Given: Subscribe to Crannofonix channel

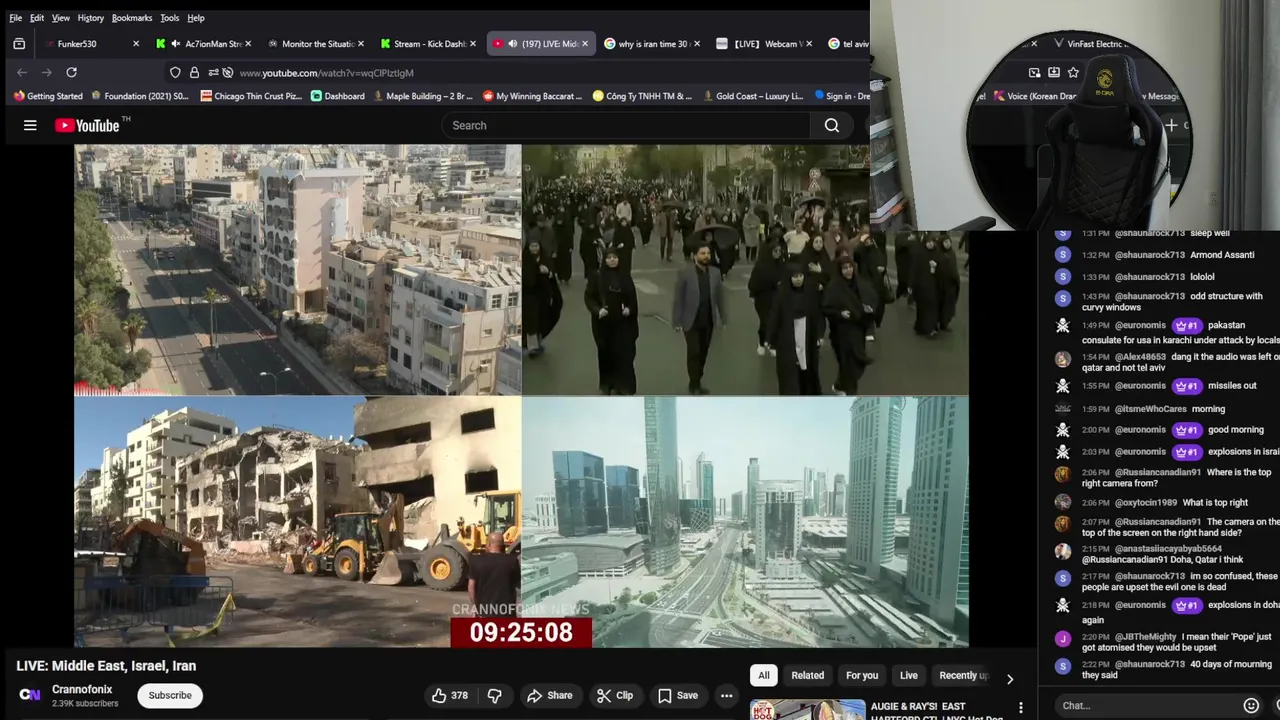Looking at the screenshot, I should 170,695.
